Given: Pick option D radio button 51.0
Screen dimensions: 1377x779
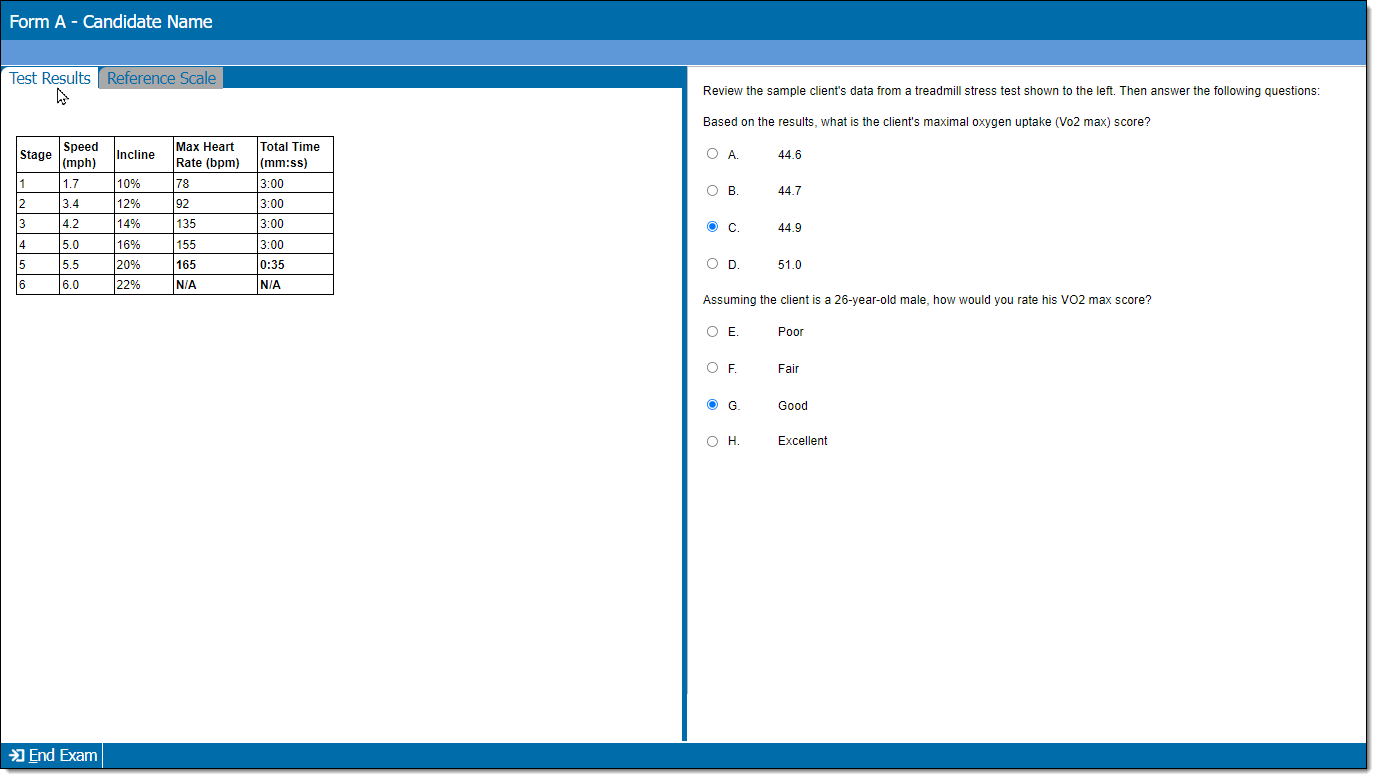Looking at the screenshot, I should [x=712, y=264].
